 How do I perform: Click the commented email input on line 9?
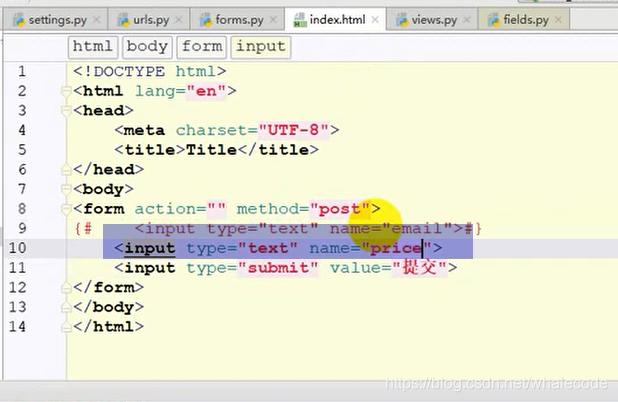[299, 229]
